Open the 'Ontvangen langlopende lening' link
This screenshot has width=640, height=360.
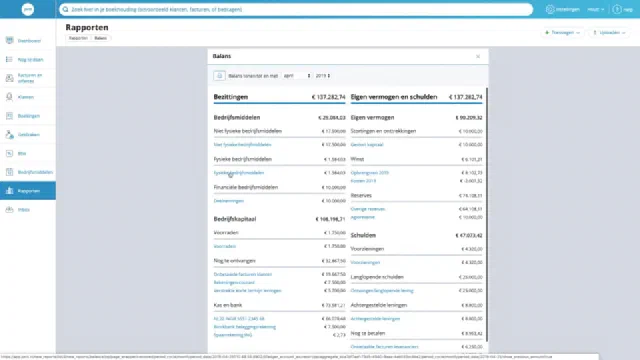point(382,291)
